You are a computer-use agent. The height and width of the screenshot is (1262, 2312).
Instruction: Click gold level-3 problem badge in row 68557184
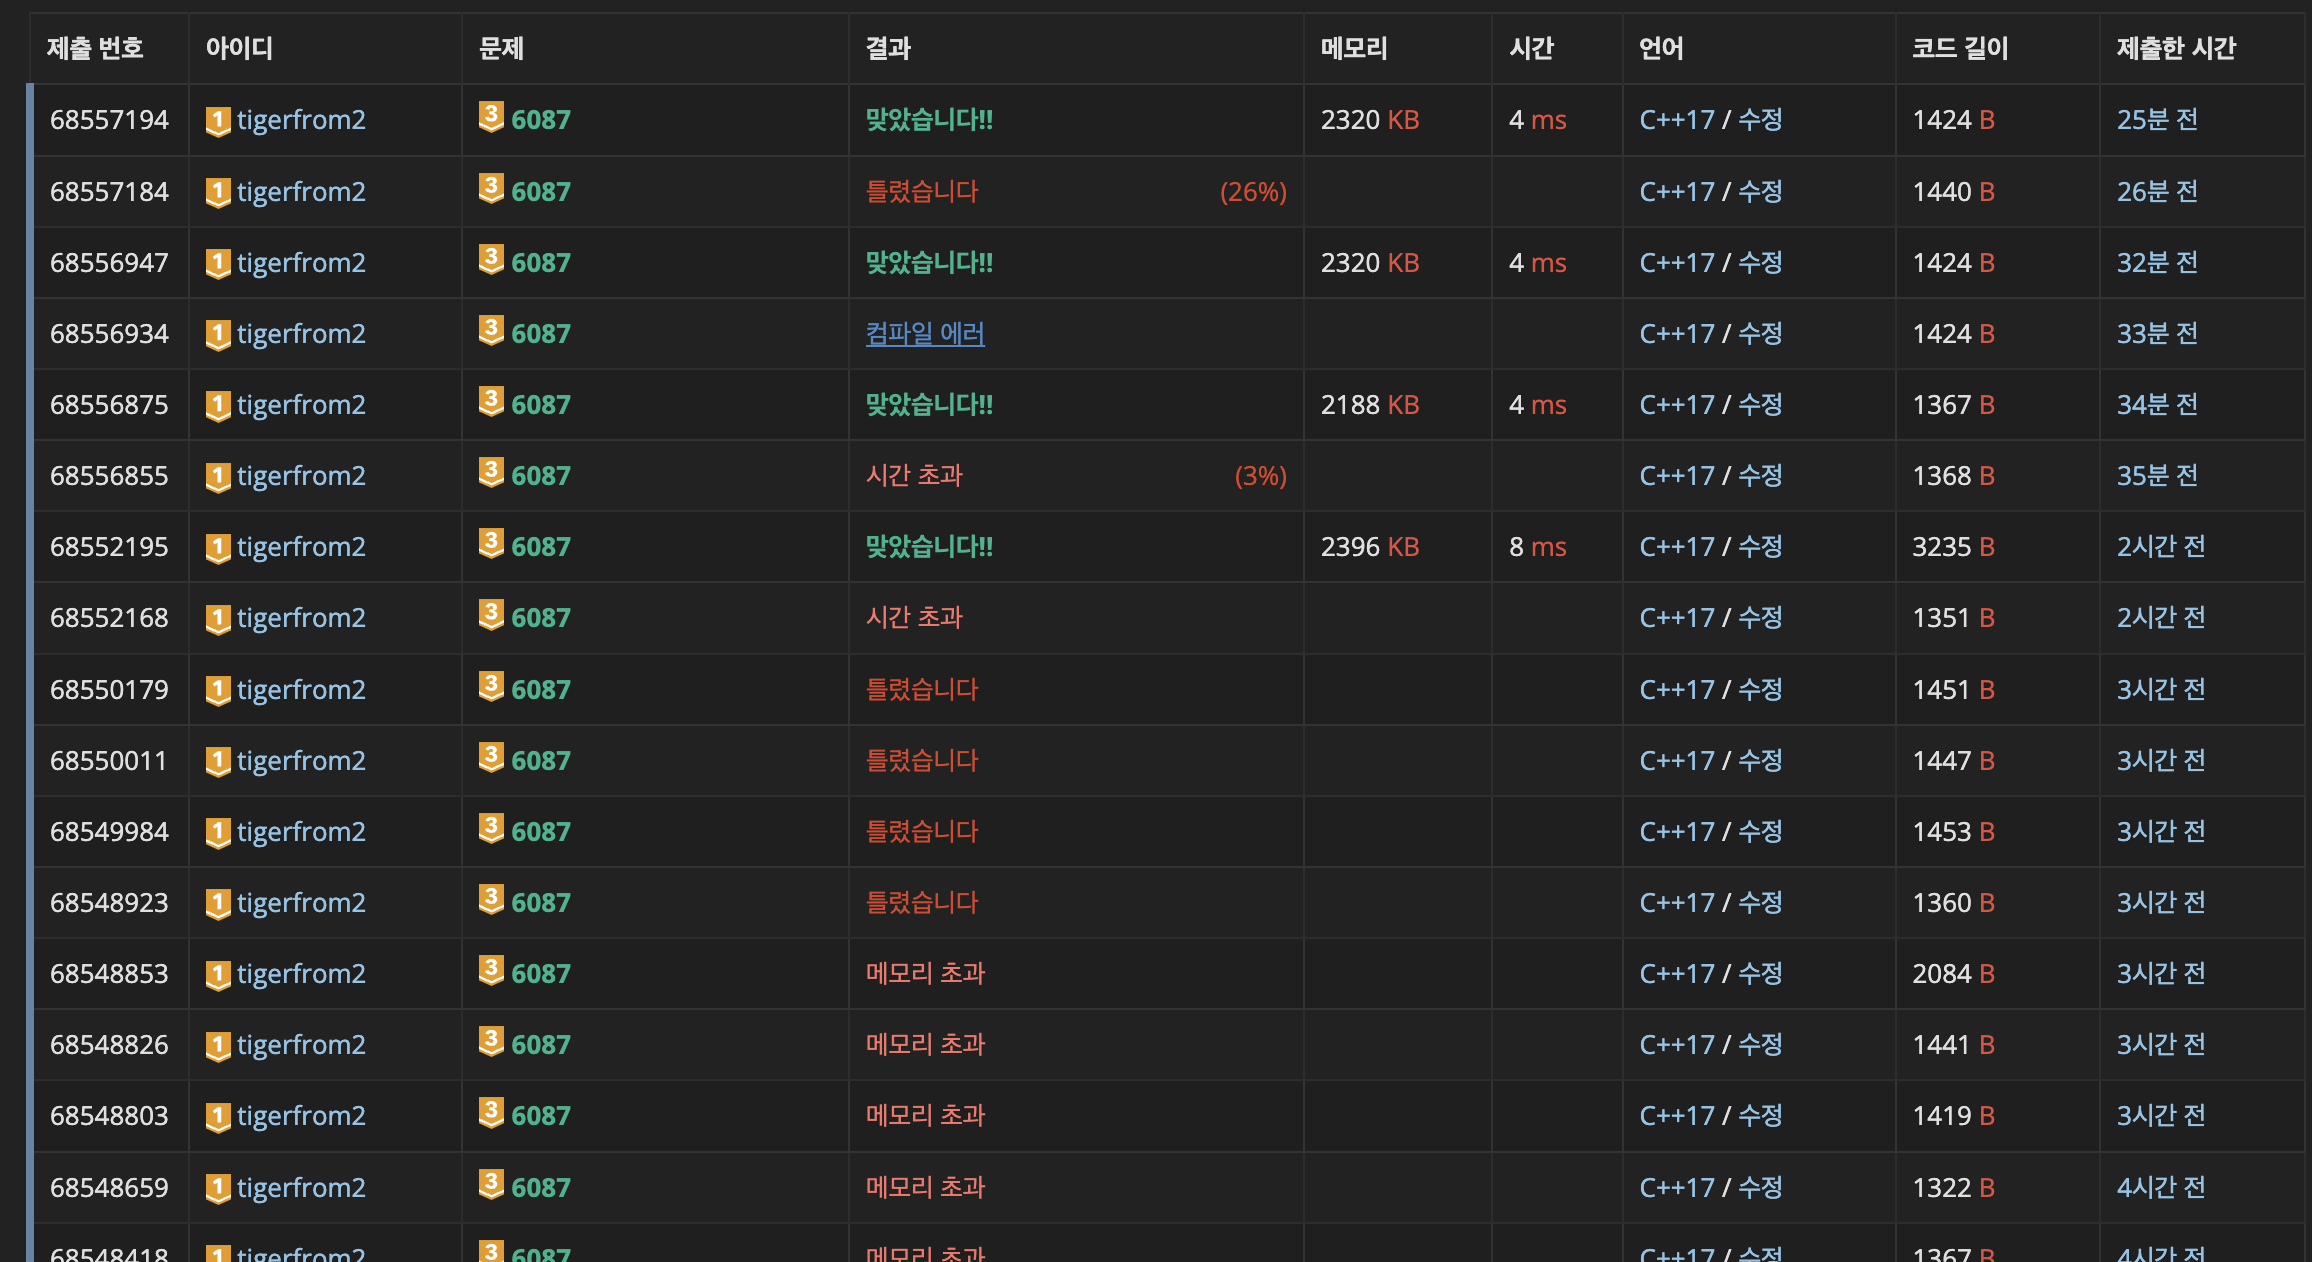click(x=490, y=188)
